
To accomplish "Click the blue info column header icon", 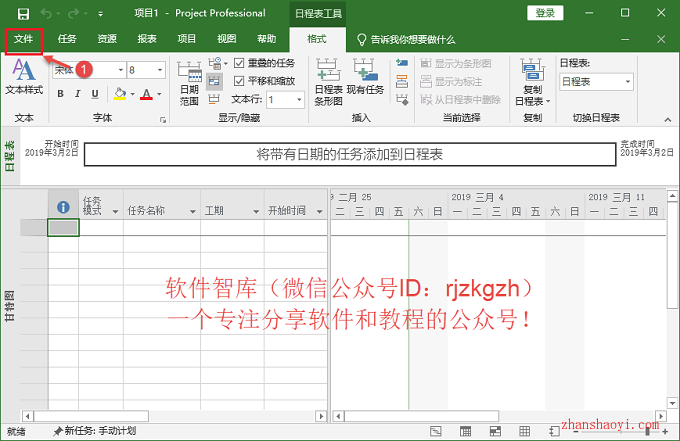I will (x=63, y=207).
